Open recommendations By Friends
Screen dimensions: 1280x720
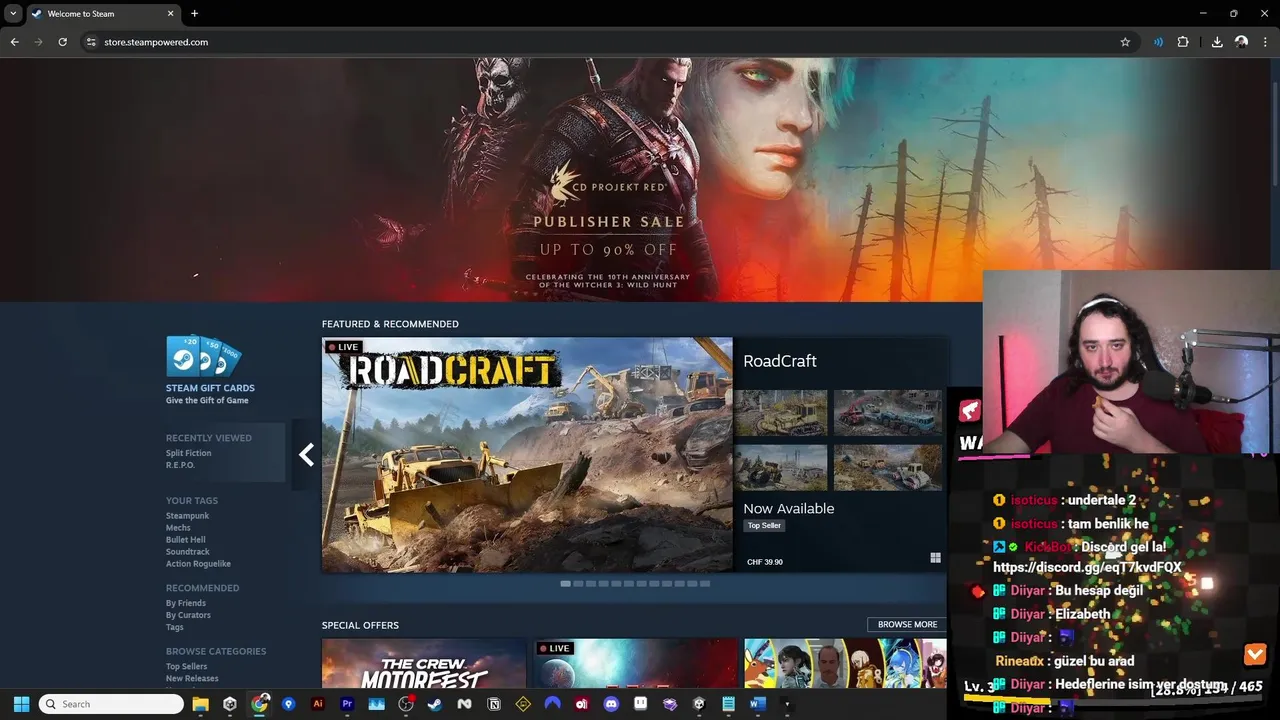coord(186,603)
